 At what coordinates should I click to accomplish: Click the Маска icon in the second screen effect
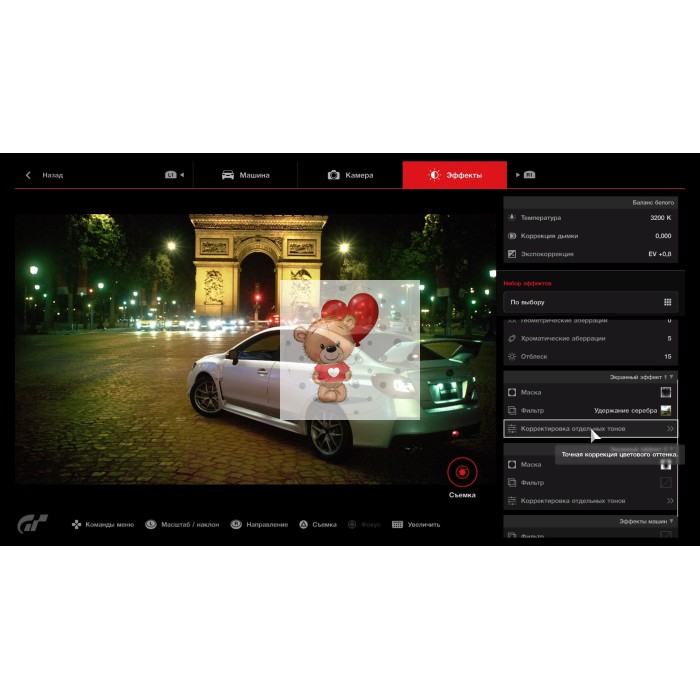click(x=512, y=465)
